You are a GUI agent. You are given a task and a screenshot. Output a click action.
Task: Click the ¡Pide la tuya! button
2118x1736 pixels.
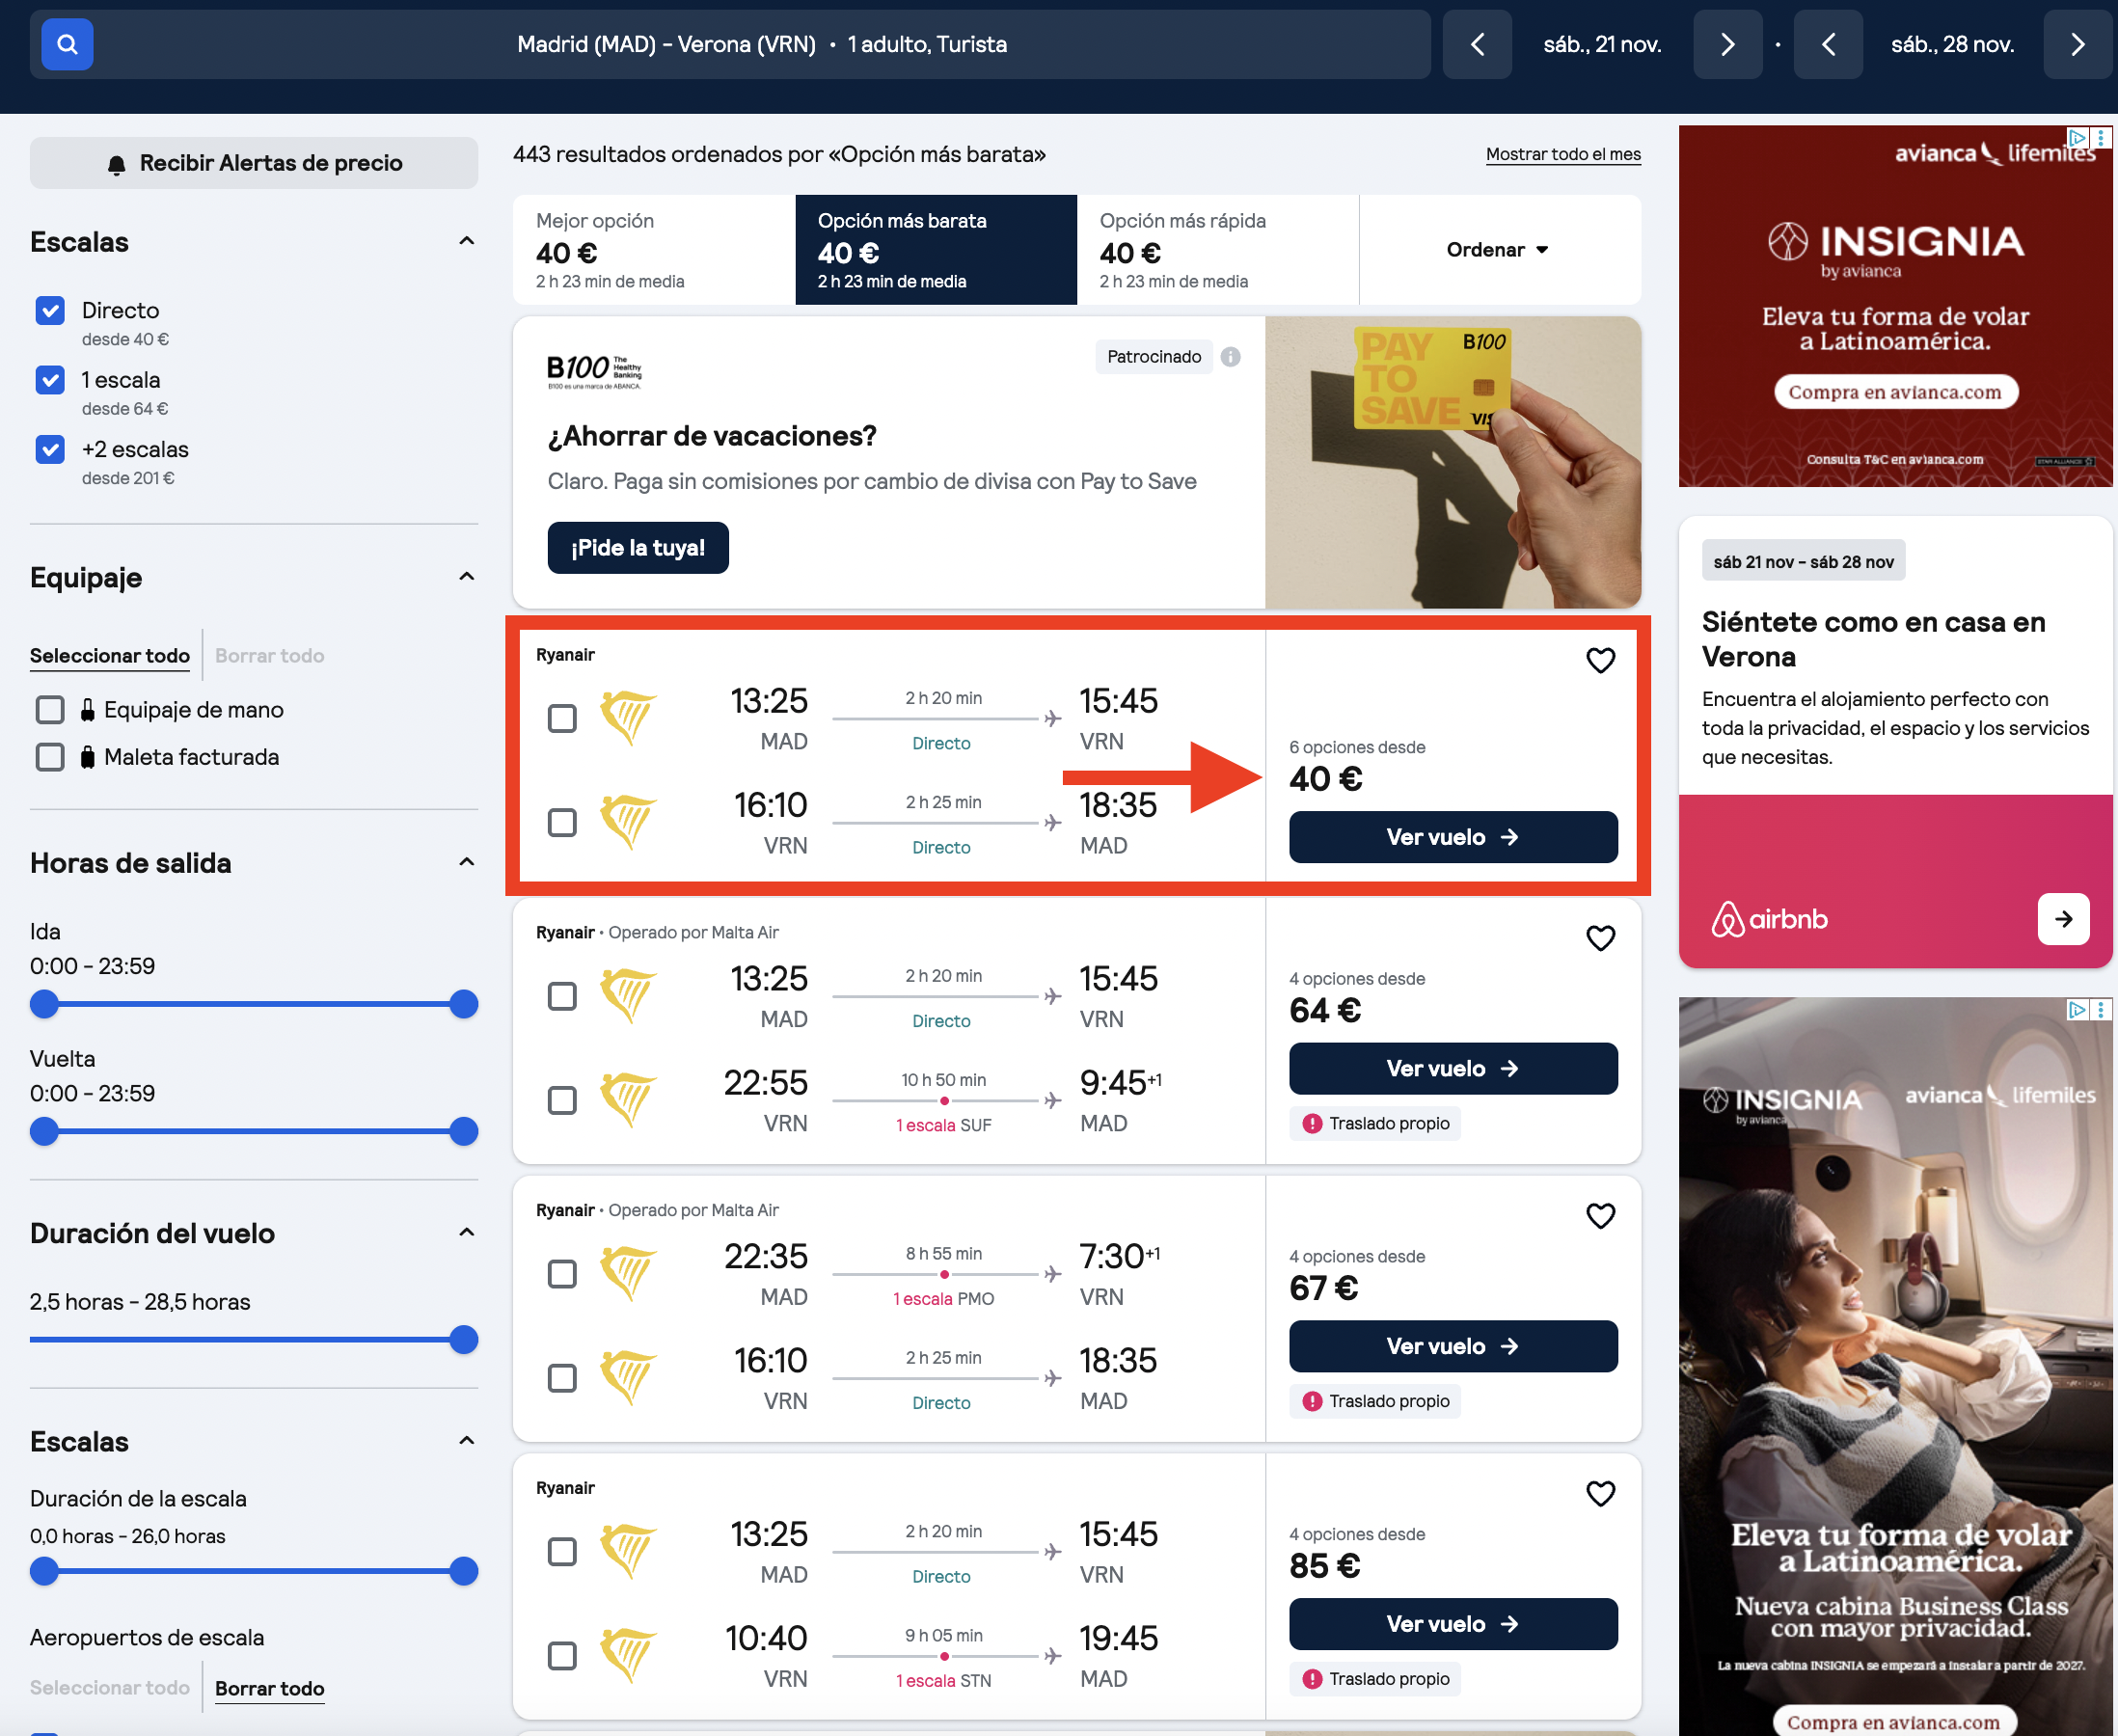click(638, 548)
